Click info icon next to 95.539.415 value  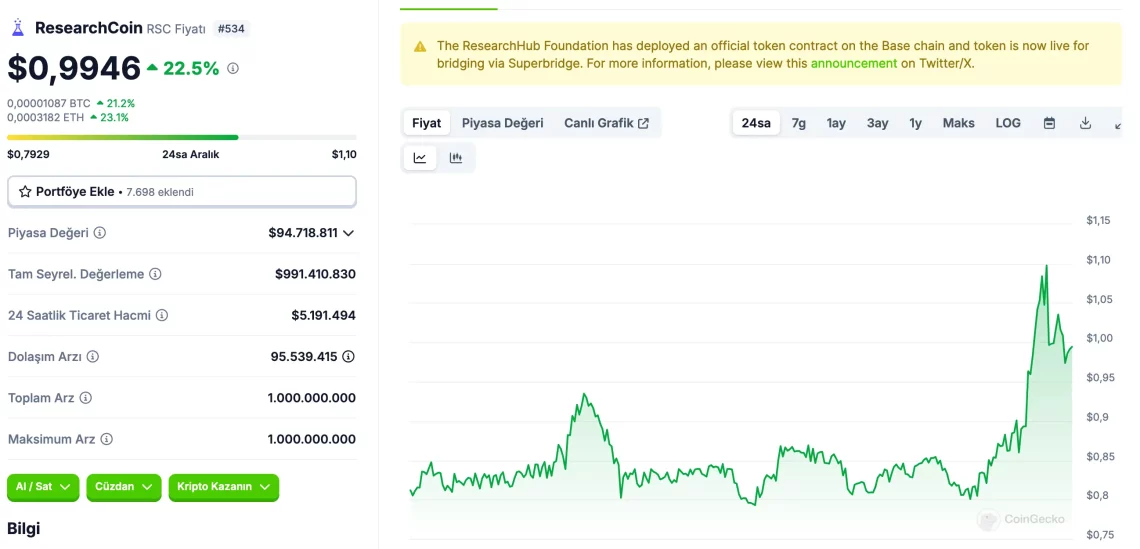coord(349,357)
